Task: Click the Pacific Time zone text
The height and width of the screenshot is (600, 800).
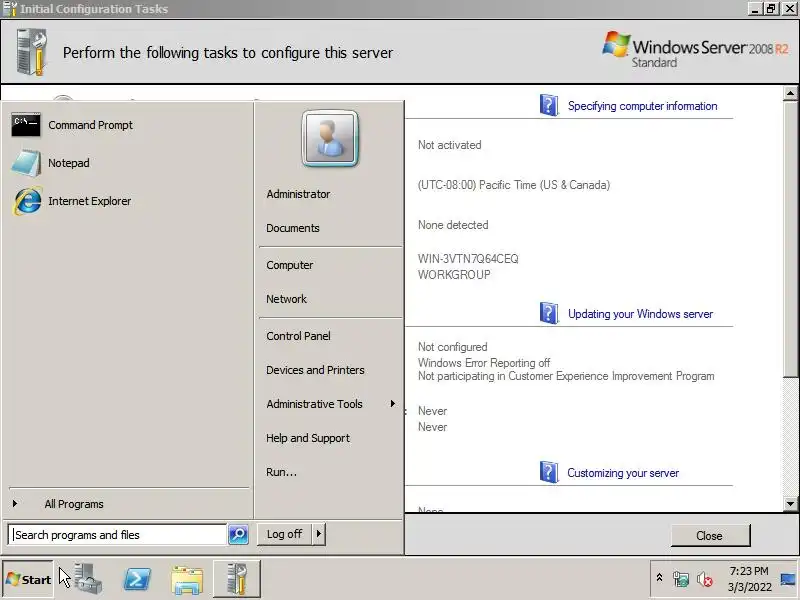Action: click(514, 185)
